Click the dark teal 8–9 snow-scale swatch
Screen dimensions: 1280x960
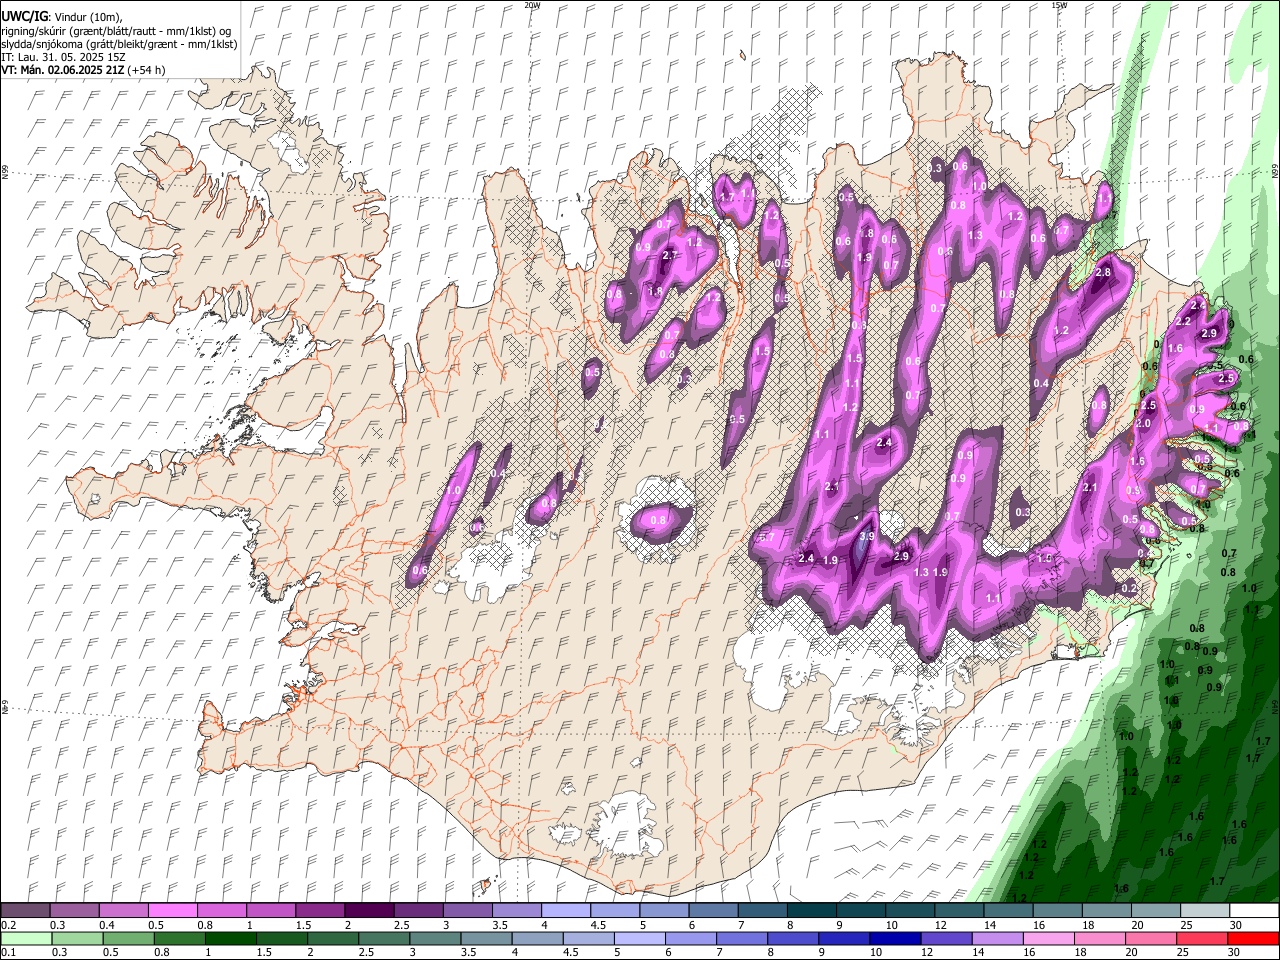click(x=811, y=911)
